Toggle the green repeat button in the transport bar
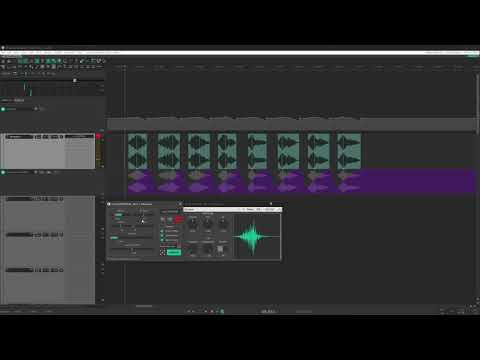This screenshot has width=480, height=360. point(222,311)
